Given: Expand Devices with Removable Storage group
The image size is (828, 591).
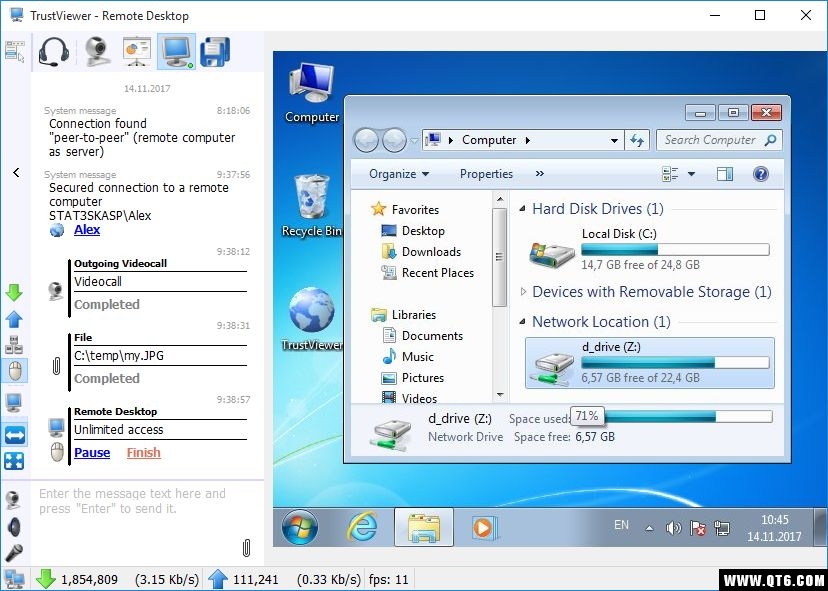Looking at the screenshot, I should click(523, 292).
